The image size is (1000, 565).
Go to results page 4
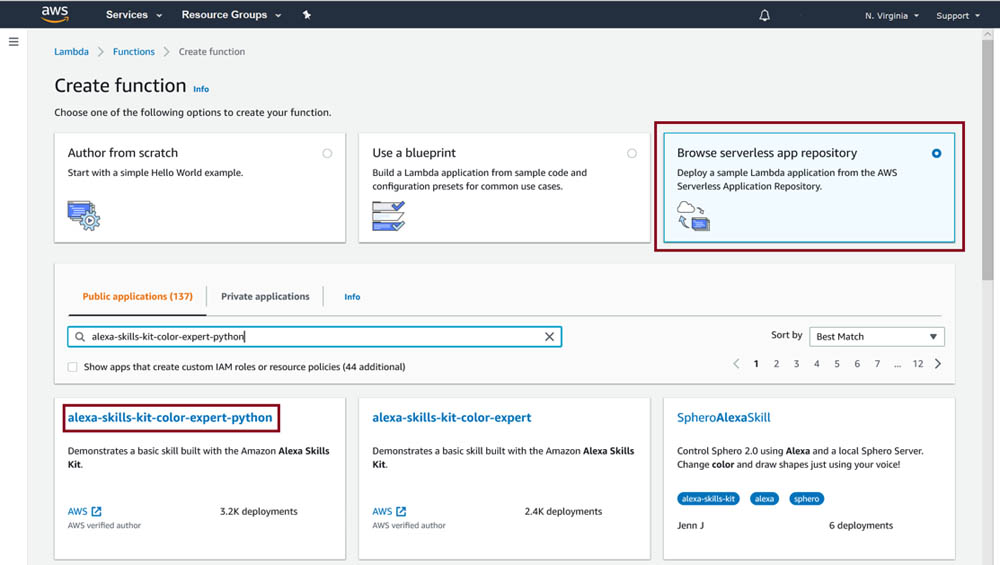pyautogui.click(x=816, y=363)
